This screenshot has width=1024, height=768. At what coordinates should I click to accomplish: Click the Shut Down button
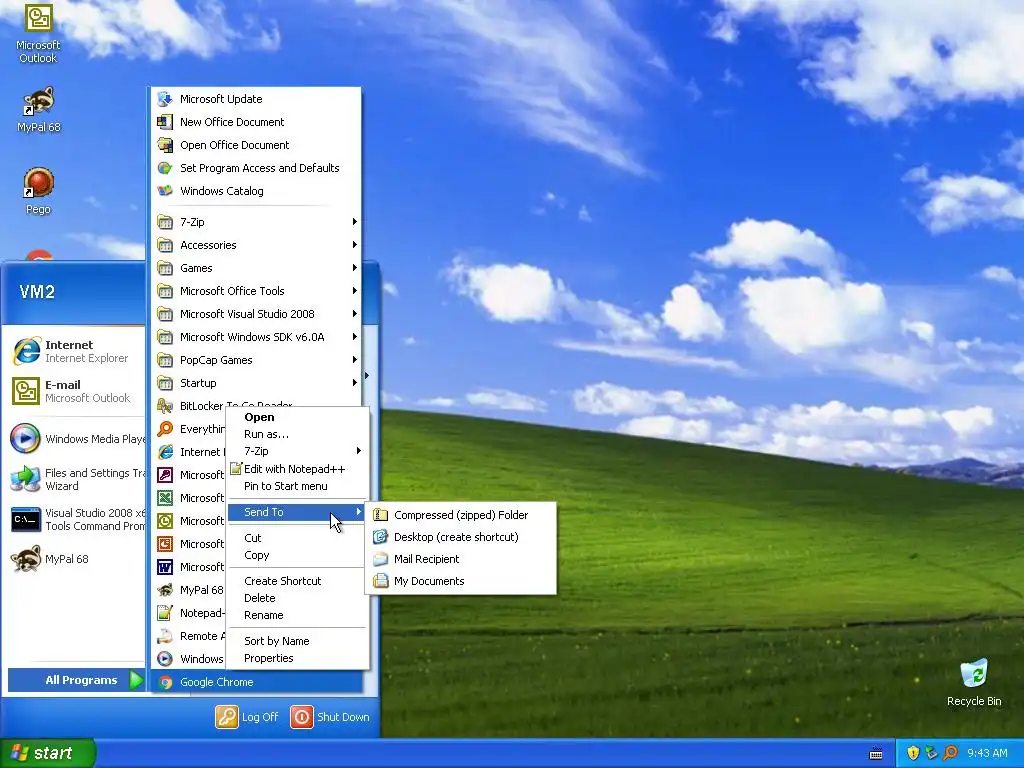(x=330, y=717)
